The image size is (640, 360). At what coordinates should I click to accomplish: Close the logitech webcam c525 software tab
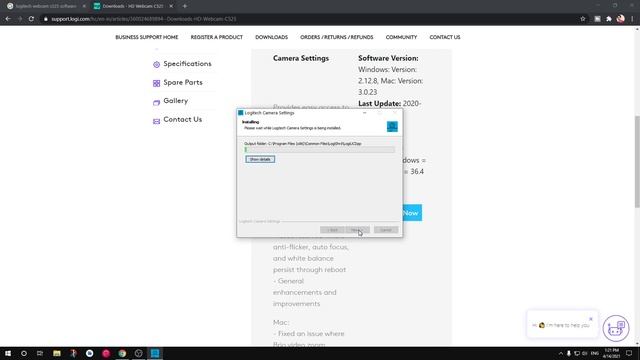tap(84, 6)
